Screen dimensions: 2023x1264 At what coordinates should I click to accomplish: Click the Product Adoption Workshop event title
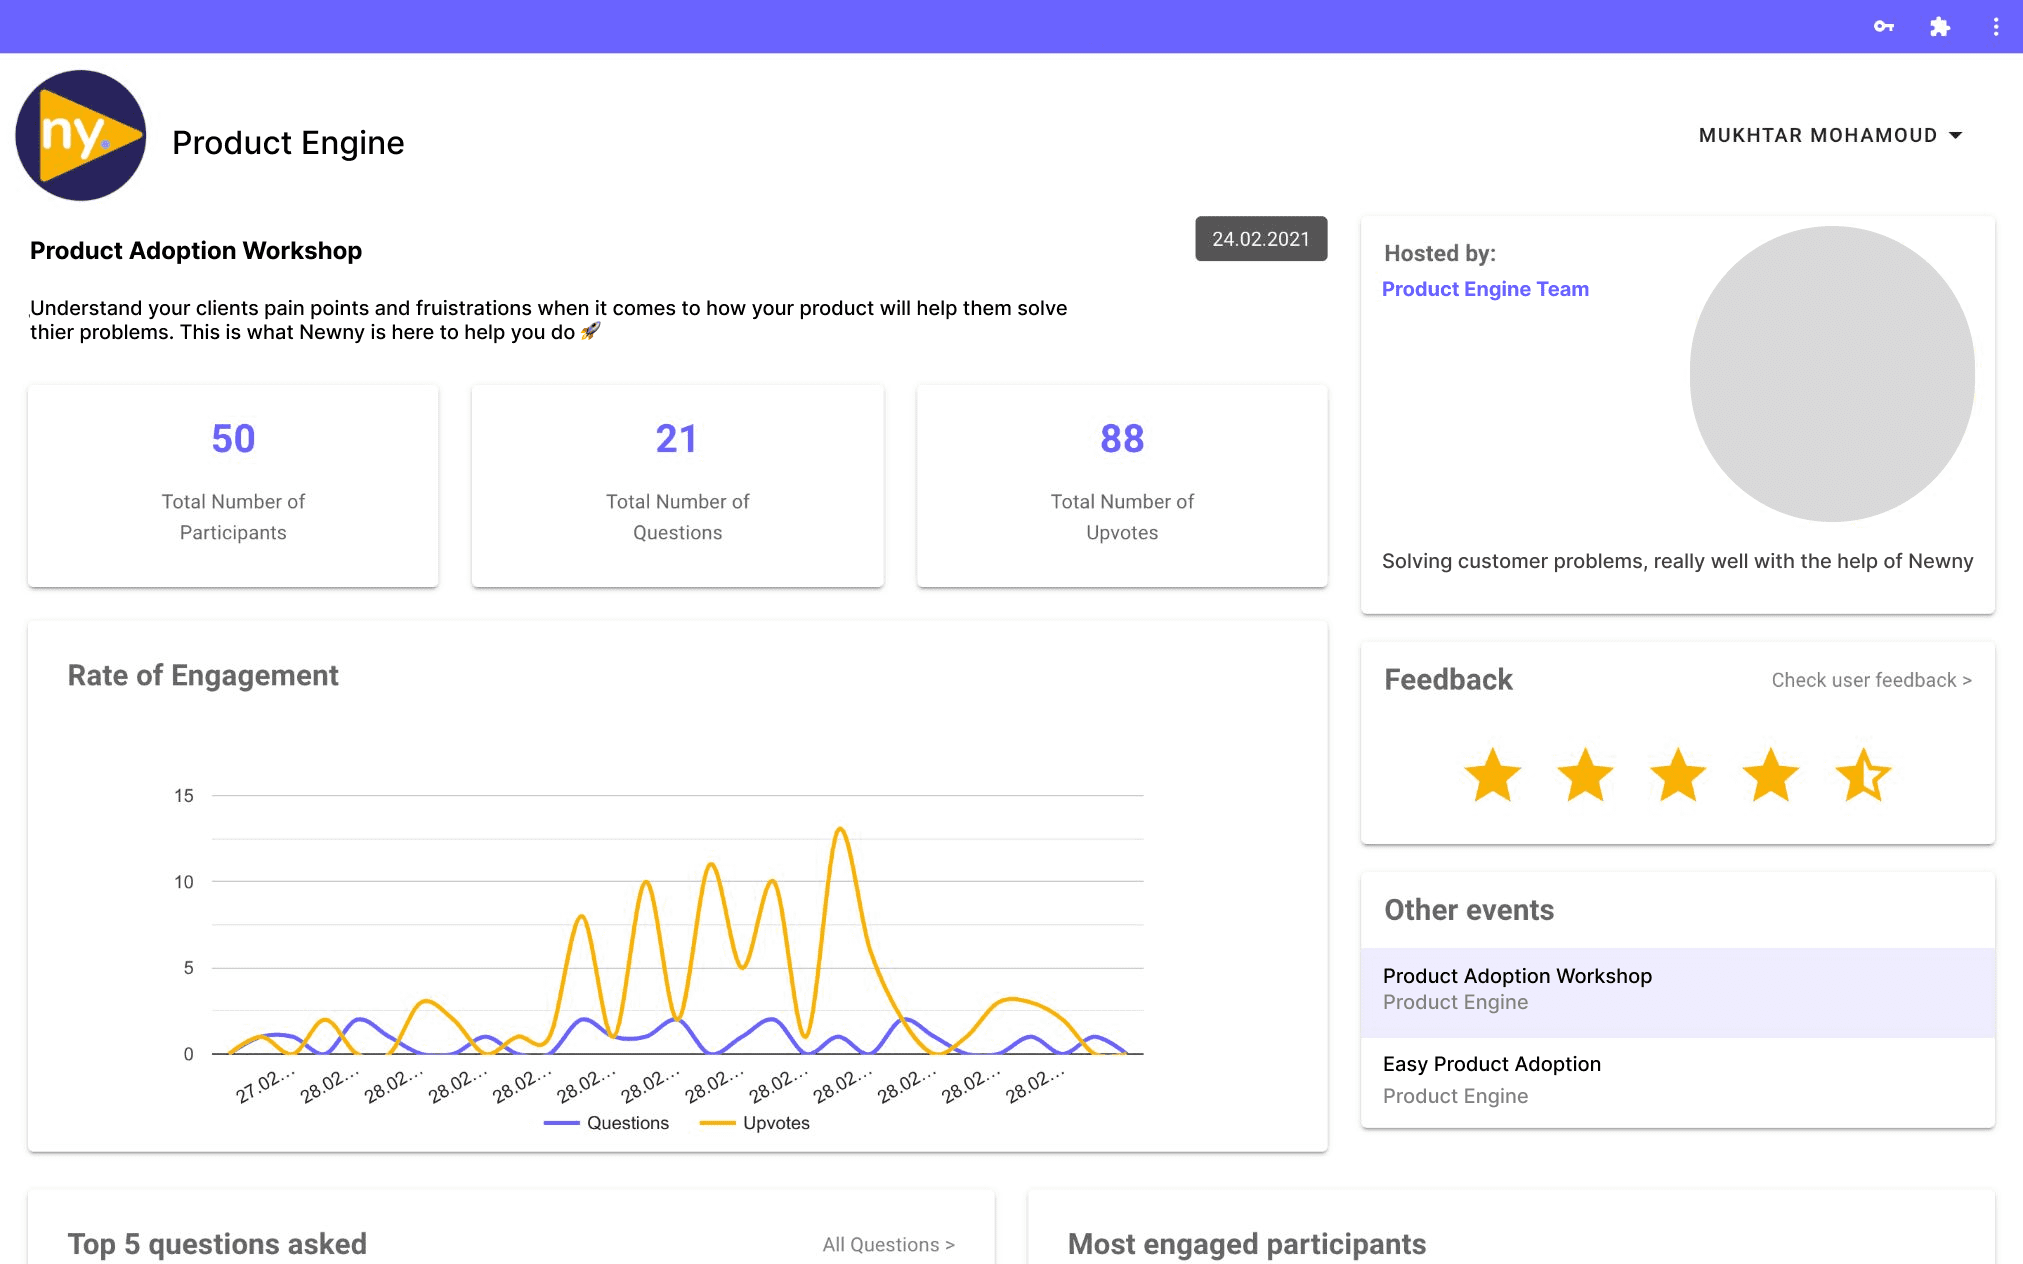196,251
